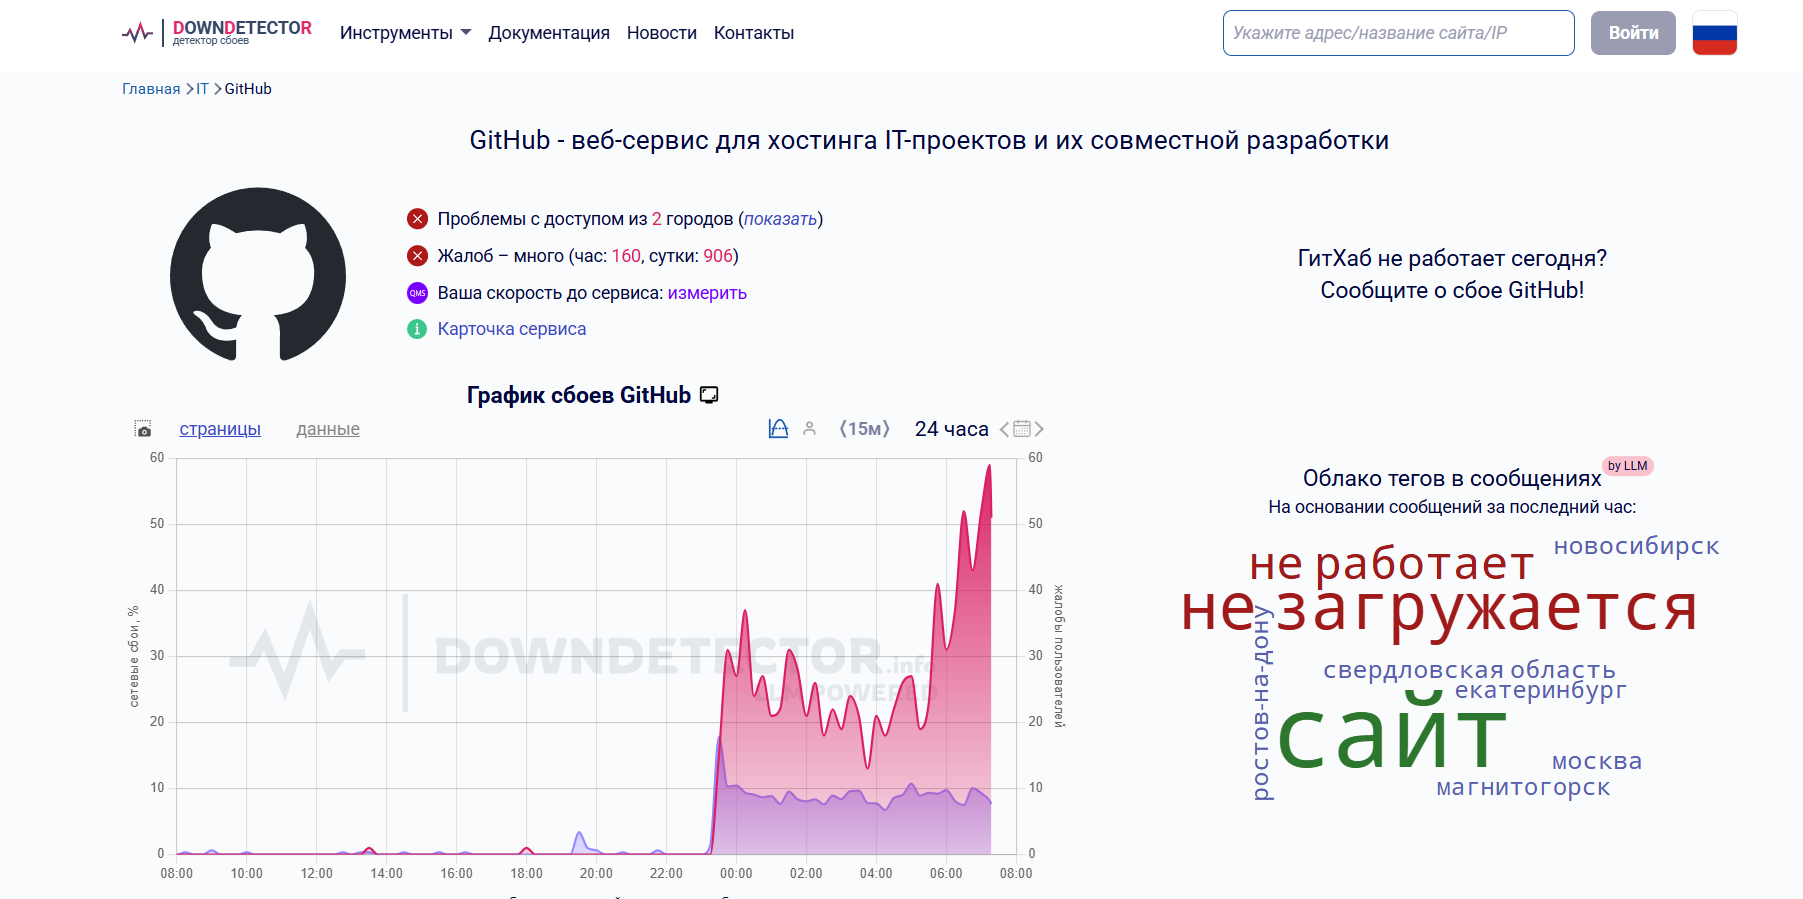The height and width of the screenshot is (899, 1803).
Task: Click the red X icon beside access problems
Action: tap(418, 219)
